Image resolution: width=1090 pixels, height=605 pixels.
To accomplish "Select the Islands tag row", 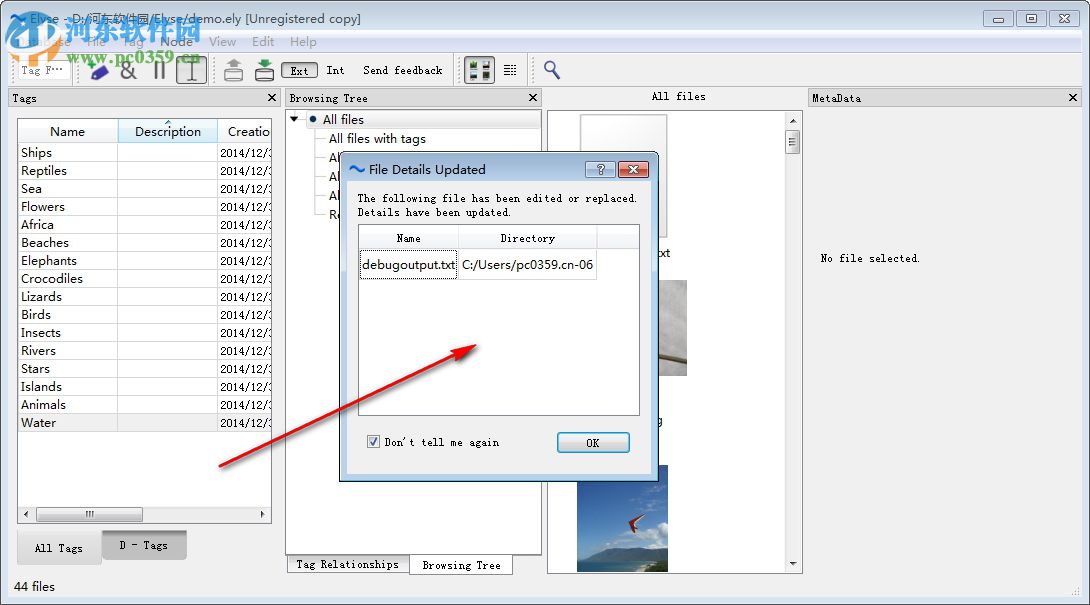I will [145, 387].
